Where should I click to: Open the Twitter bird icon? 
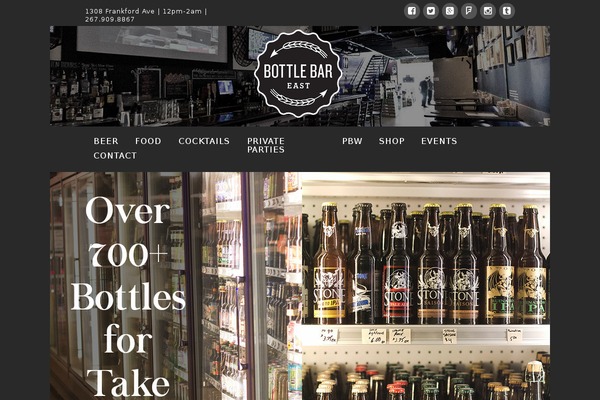[431, 11]
